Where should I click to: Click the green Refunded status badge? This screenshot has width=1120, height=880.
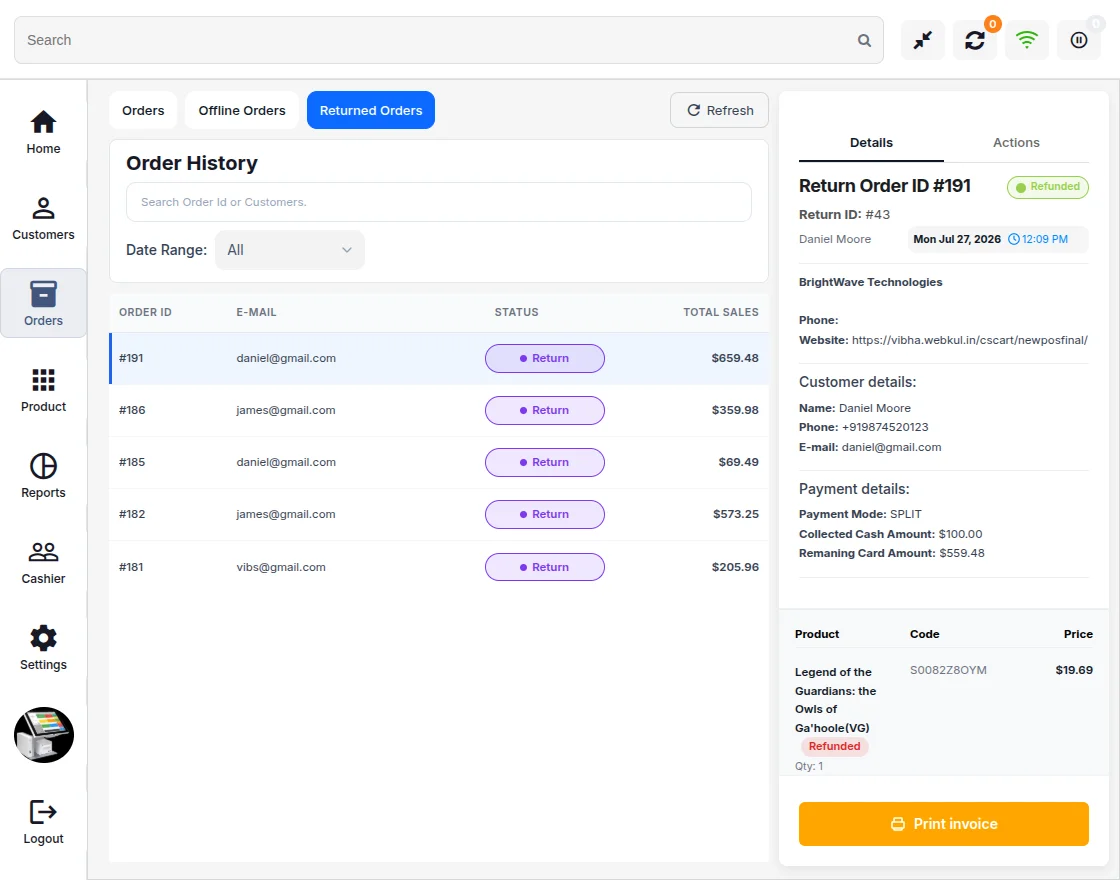(1048, 187)
